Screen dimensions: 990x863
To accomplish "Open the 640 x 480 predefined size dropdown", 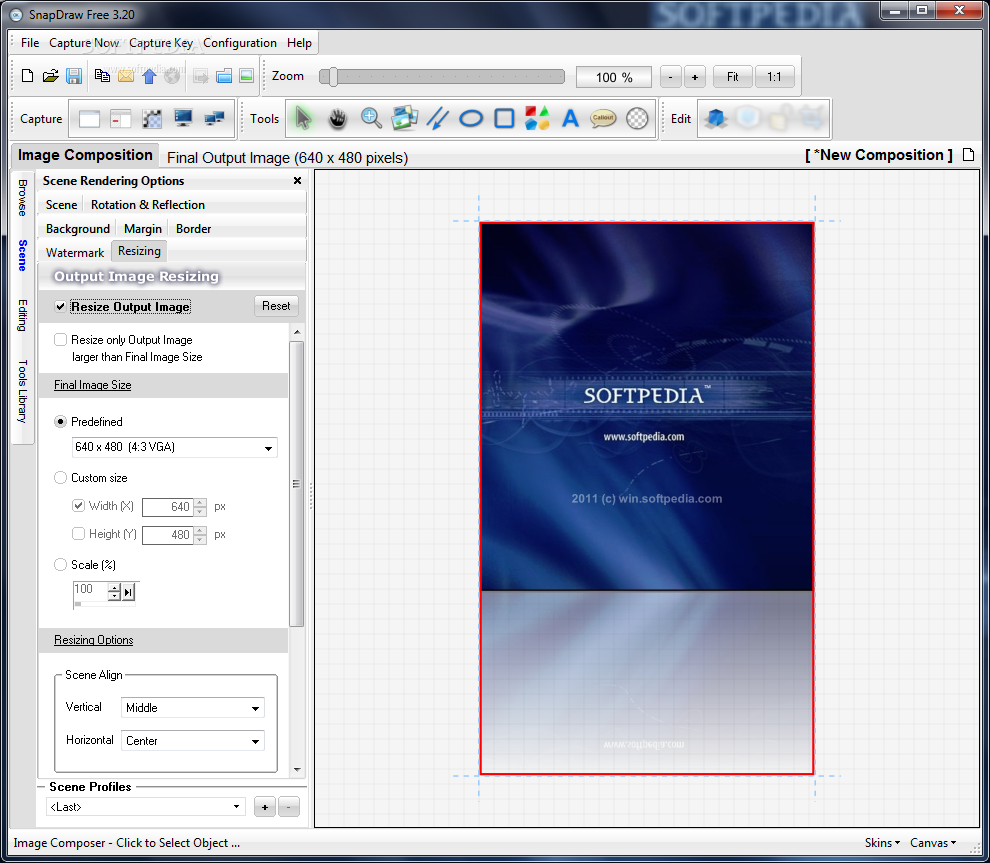I will pyautogui.click(x=174, y=448).
